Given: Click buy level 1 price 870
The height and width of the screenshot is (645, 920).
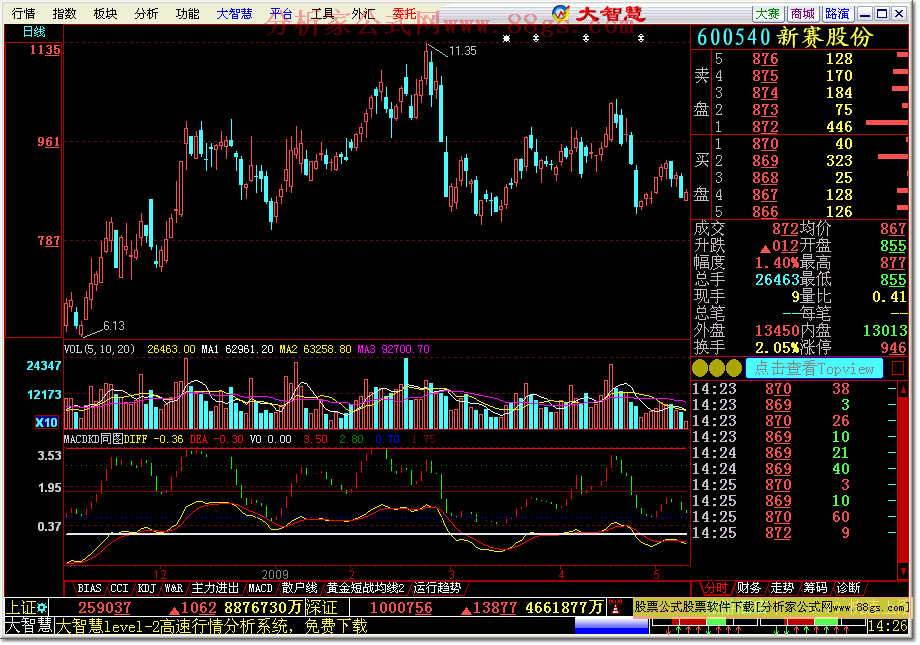Looking at the screenshot, I should click(x=765, y=144).
